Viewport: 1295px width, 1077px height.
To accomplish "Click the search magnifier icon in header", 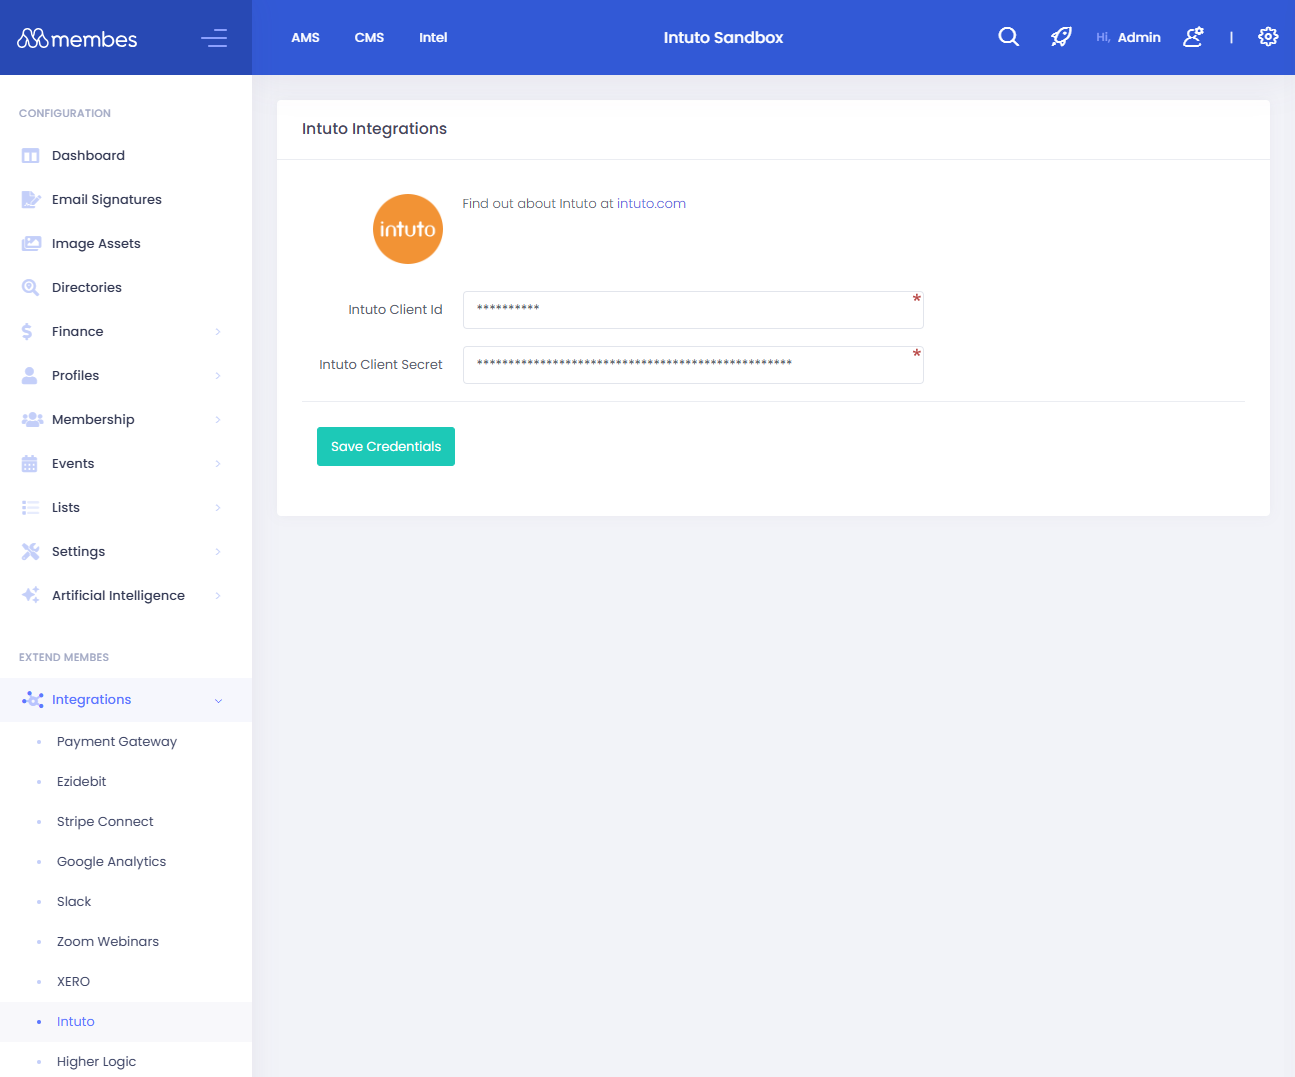I will tap(1008, 37).
